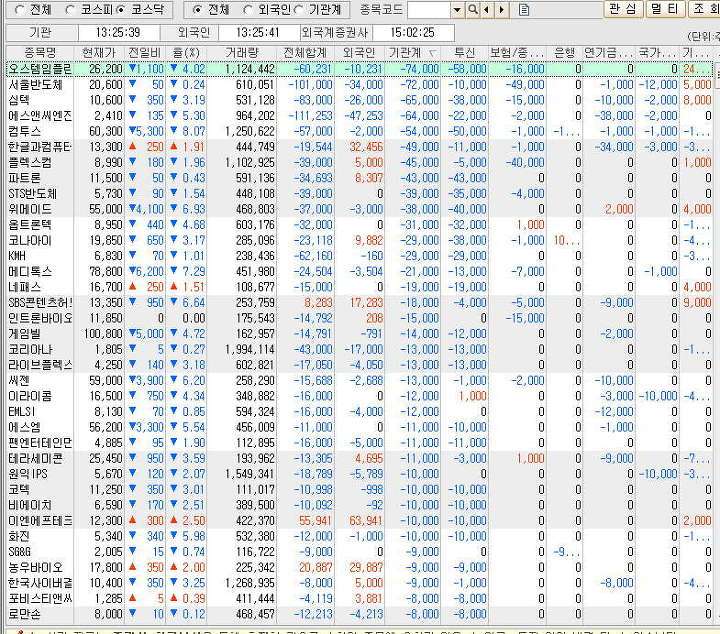Select the 코스닥 market radio button
720x634 pixels.
tap(121, 10)
